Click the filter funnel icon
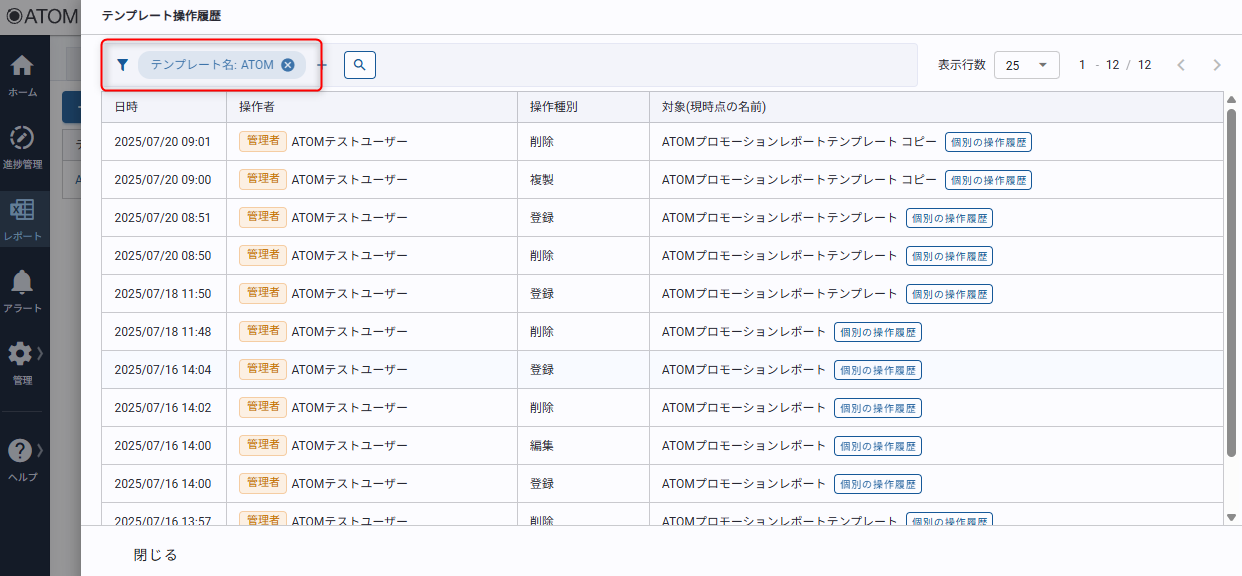1242x576 pixels. (122, 65)
